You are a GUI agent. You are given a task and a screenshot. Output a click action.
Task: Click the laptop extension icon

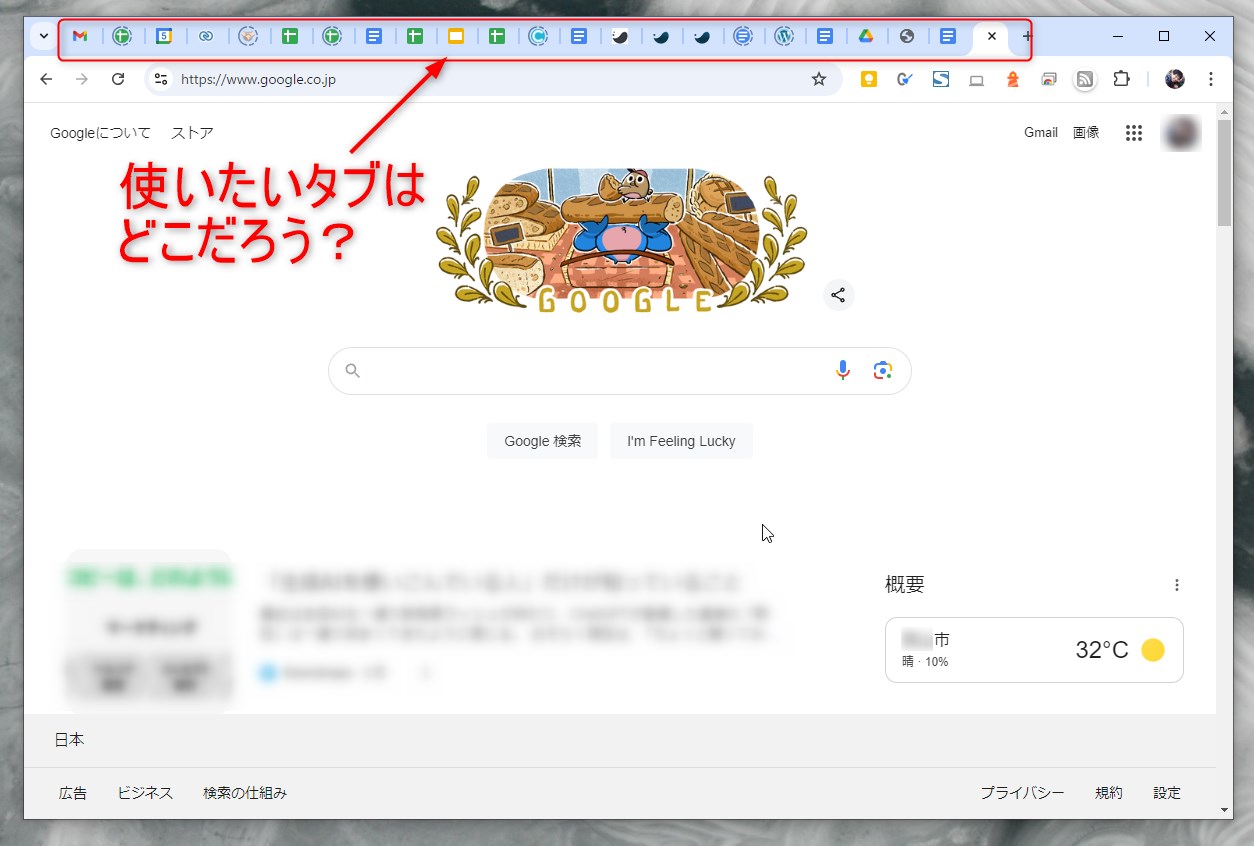[x=977, y=80]
